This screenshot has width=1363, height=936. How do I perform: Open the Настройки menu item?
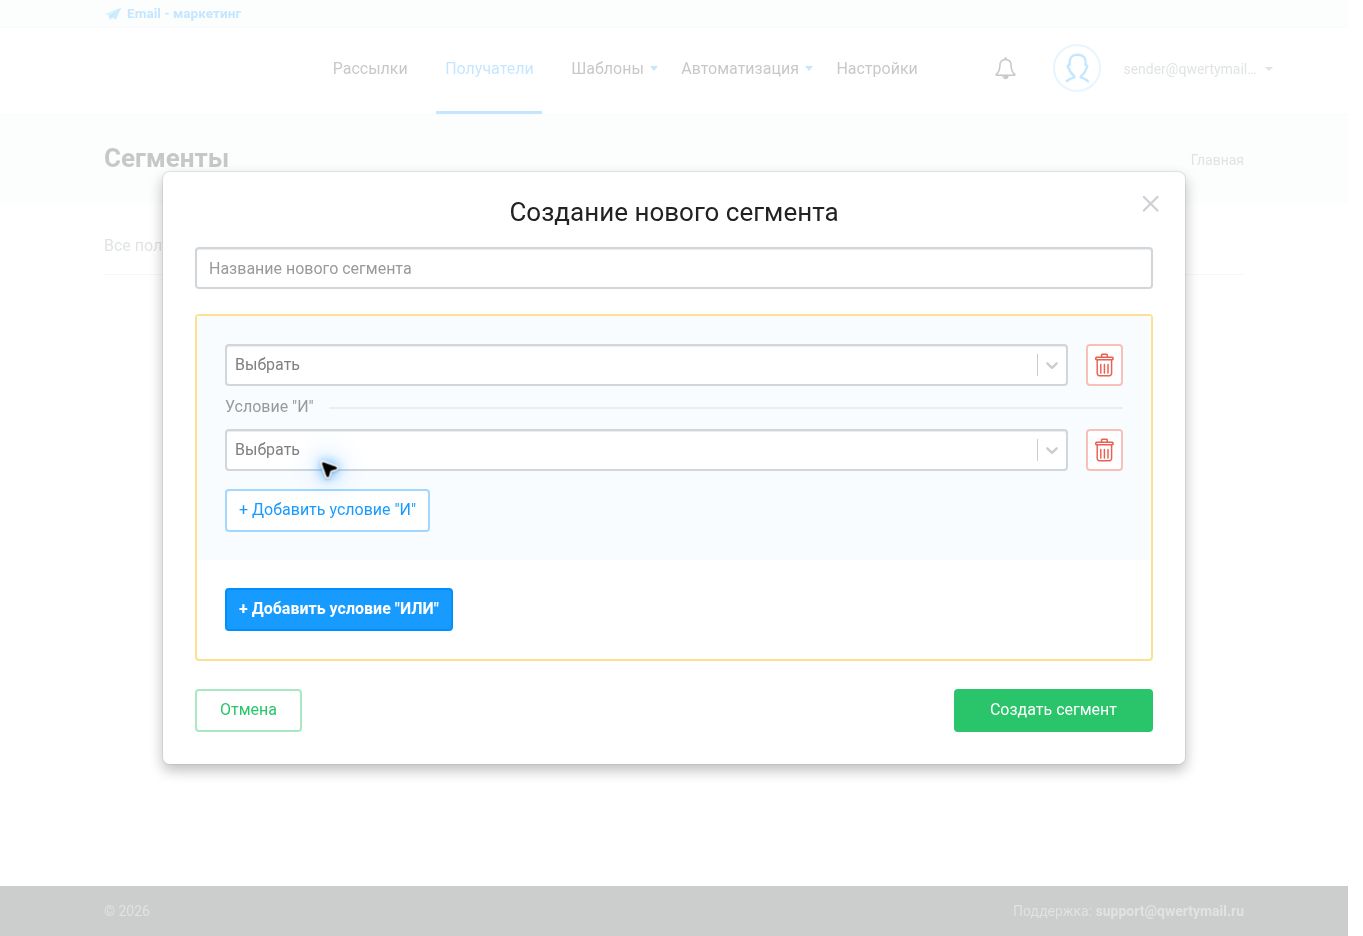pyautogui.click(x=877, y=69)
